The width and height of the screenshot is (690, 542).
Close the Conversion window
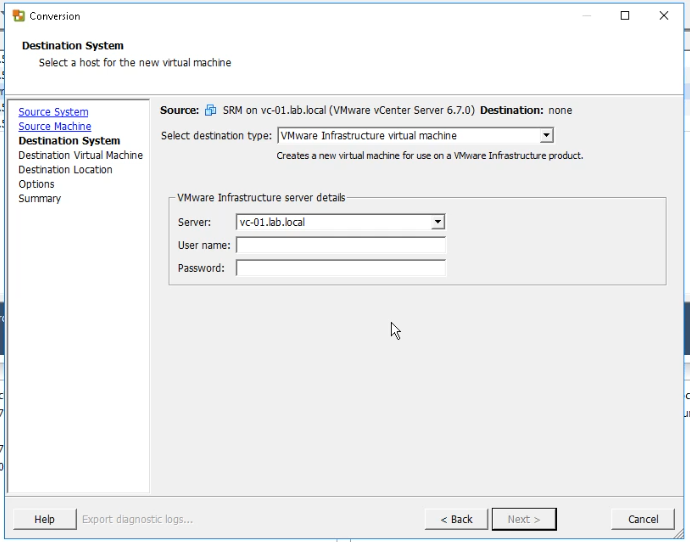click(664, 16)
